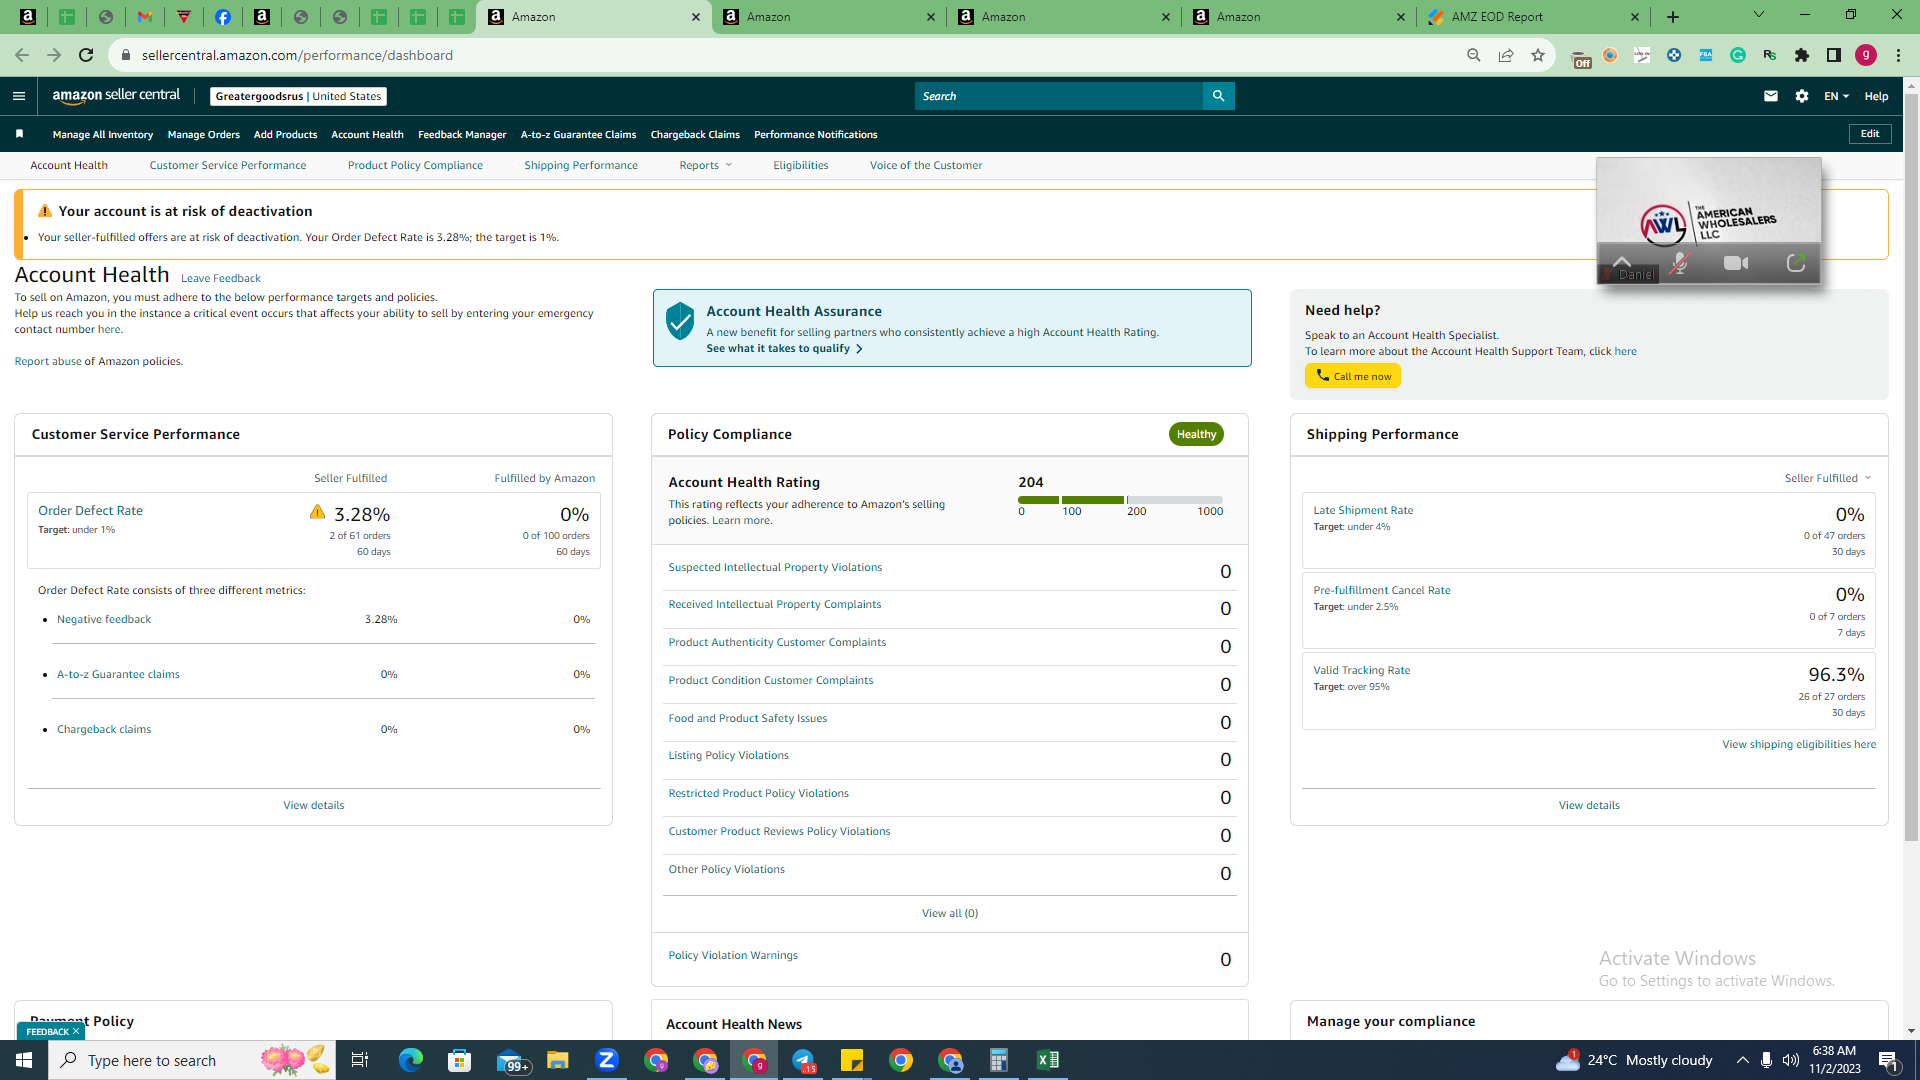Open the AMZ EOD Report browser tab
Viewport: 1920px width, 1080px height.
point(1533,17)
